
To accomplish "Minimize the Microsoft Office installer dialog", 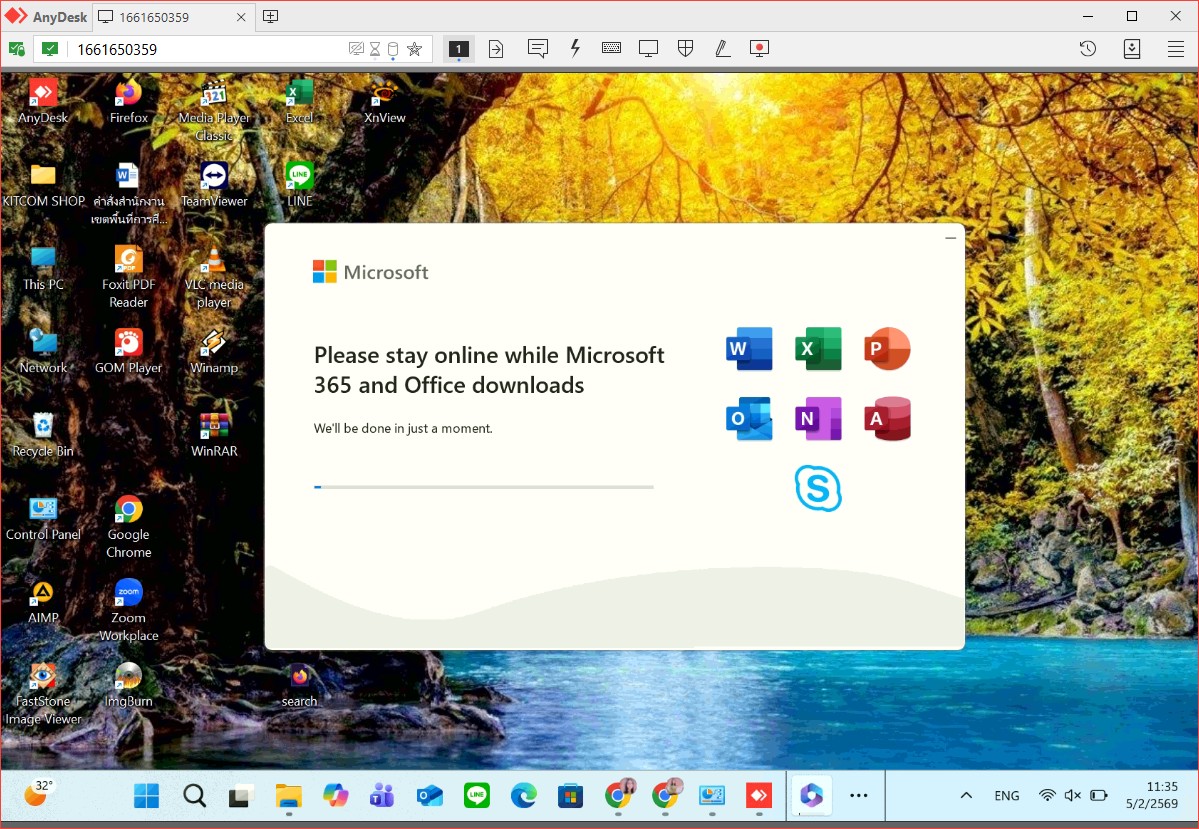I will tap(950, 238).
